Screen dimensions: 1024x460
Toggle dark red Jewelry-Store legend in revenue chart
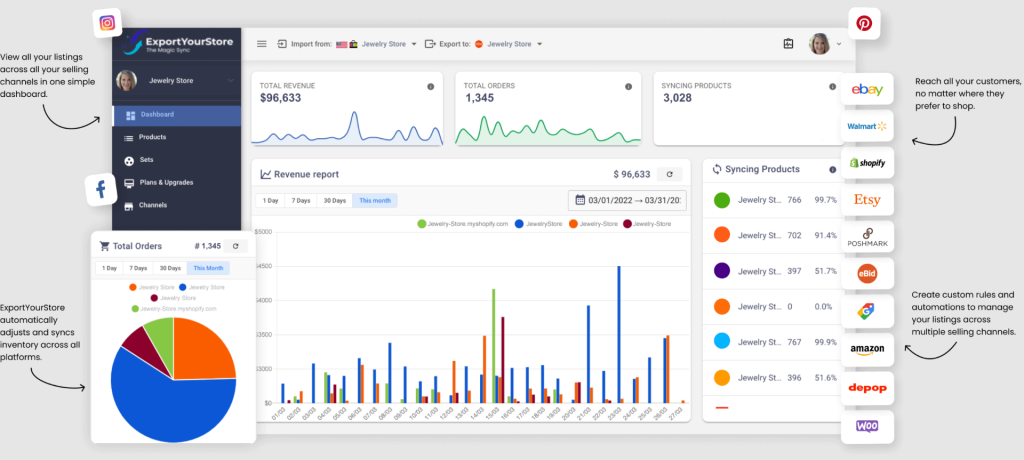click(647, 224)
